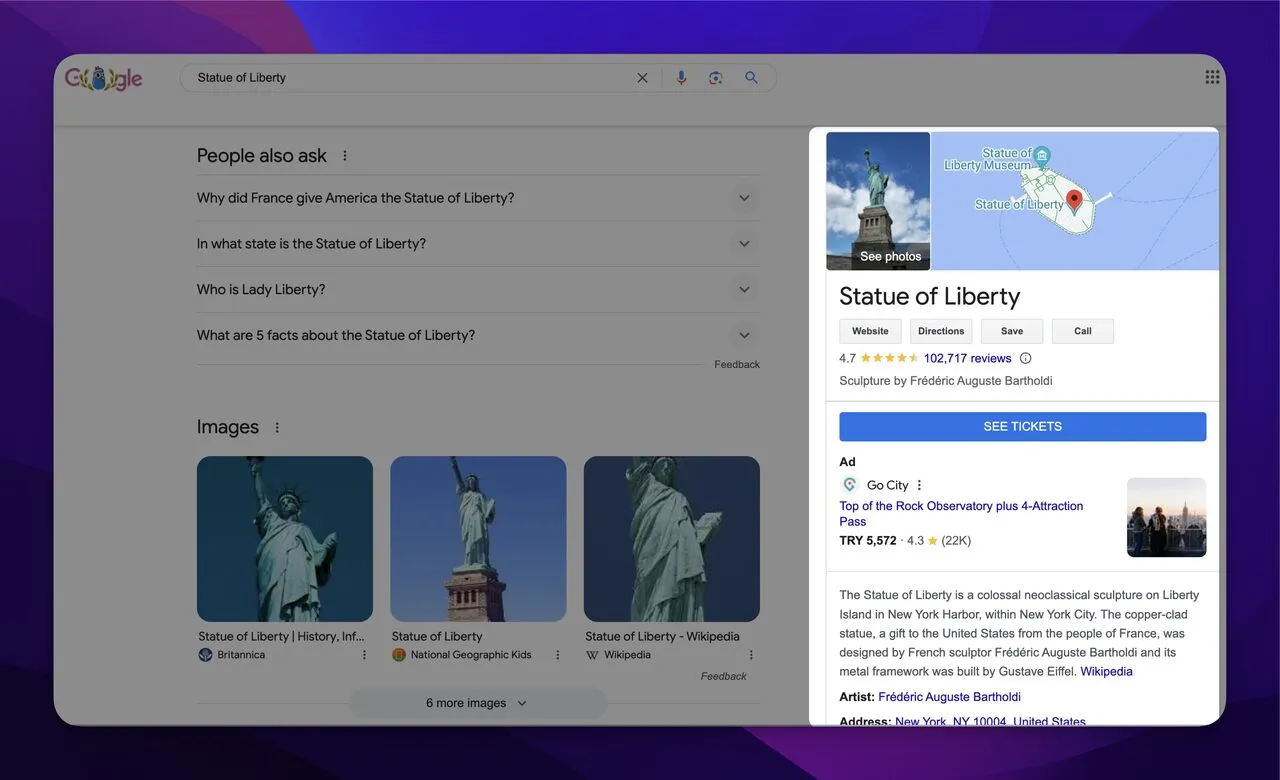Open the Google apps grid icon
Viewport: 1280px width, 780px height.
pyautogui.click(x=1212, y=77)
